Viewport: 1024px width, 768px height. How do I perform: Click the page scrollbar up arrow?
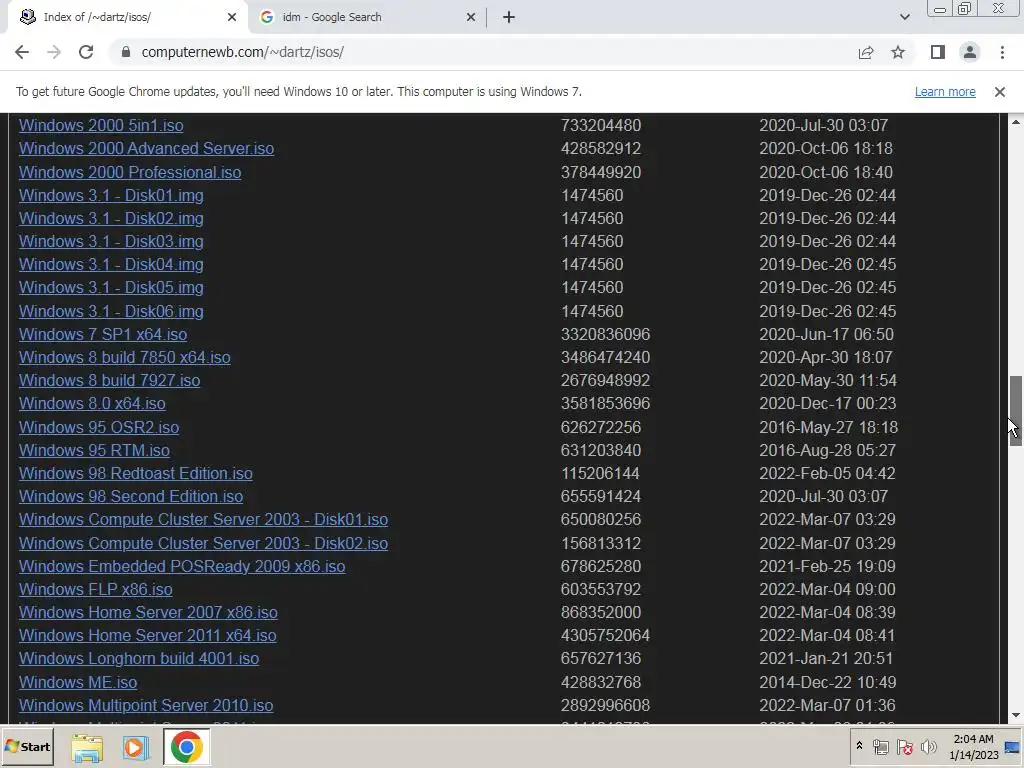pyautogui.click(x=1016, y=122)
